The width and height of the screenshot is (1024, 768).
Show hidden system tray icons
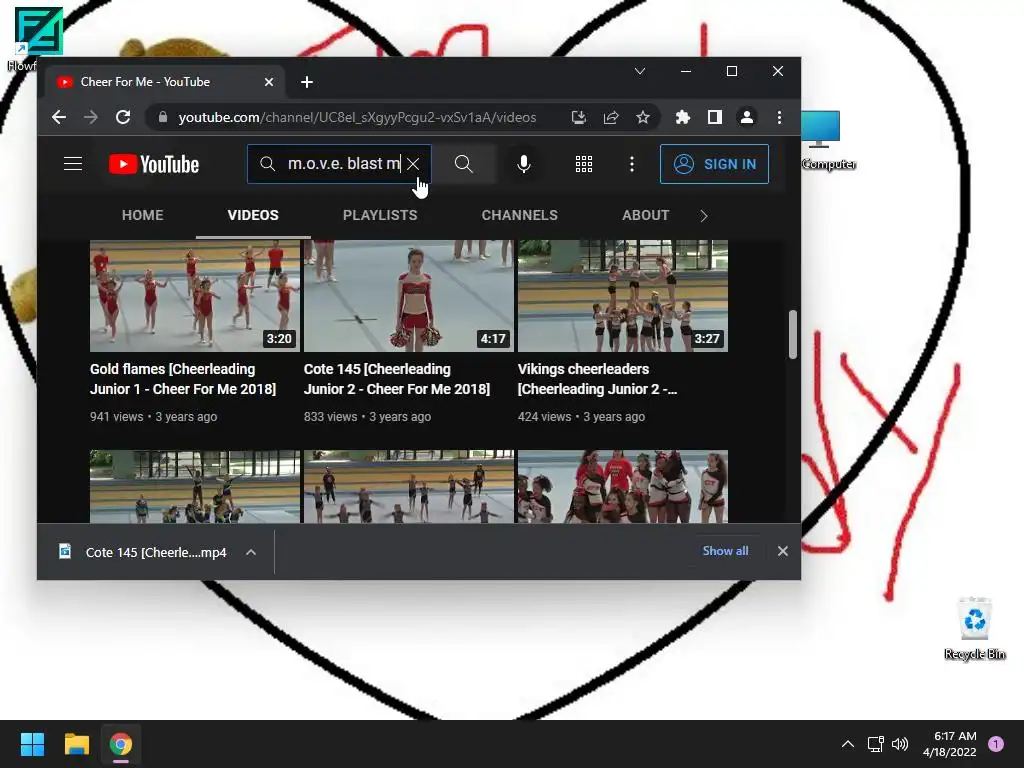pyautogui.click(x=848, y=744)
